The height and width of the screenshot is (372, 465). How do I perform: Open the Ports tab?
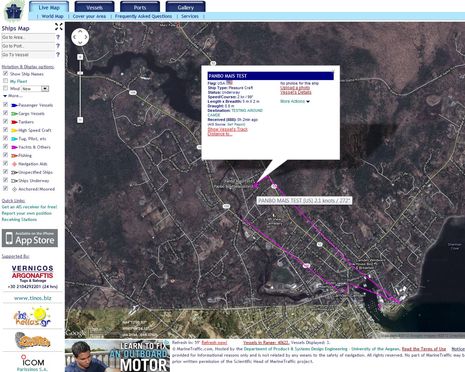tap(140, 7)
